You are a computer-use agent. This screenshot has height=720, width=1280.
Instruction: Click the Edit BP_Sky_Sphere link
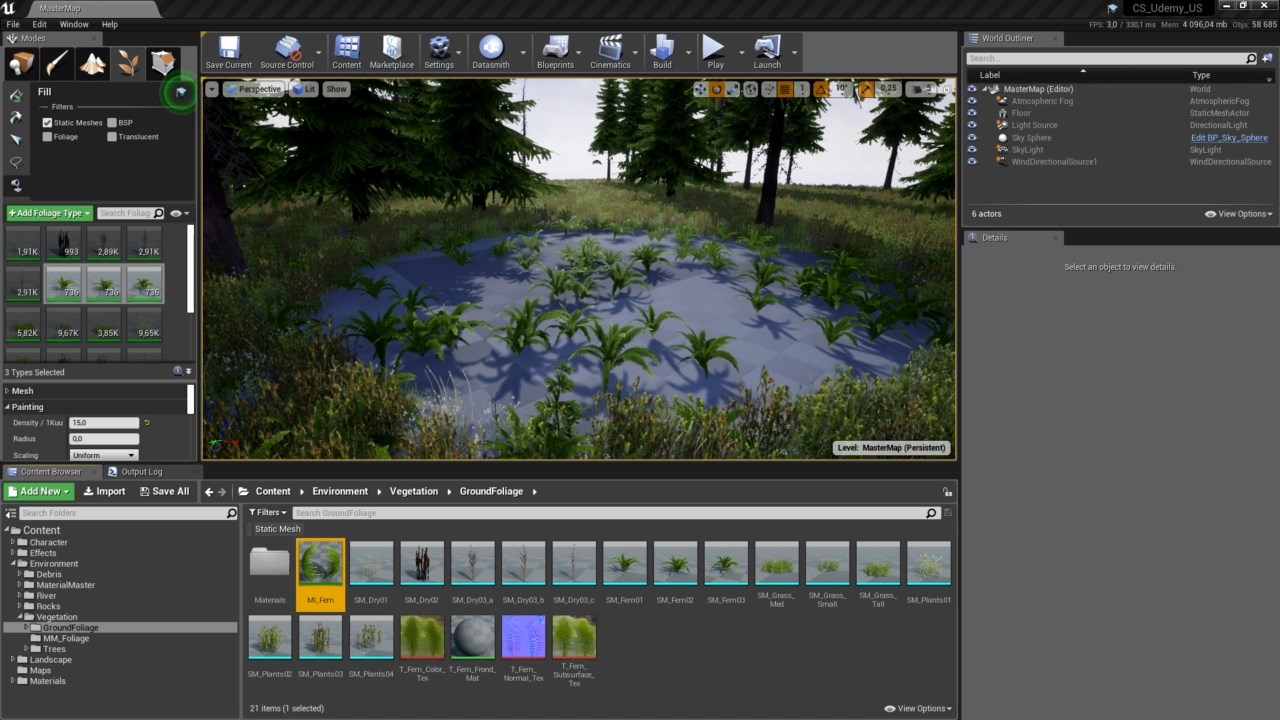(1228, 138)
